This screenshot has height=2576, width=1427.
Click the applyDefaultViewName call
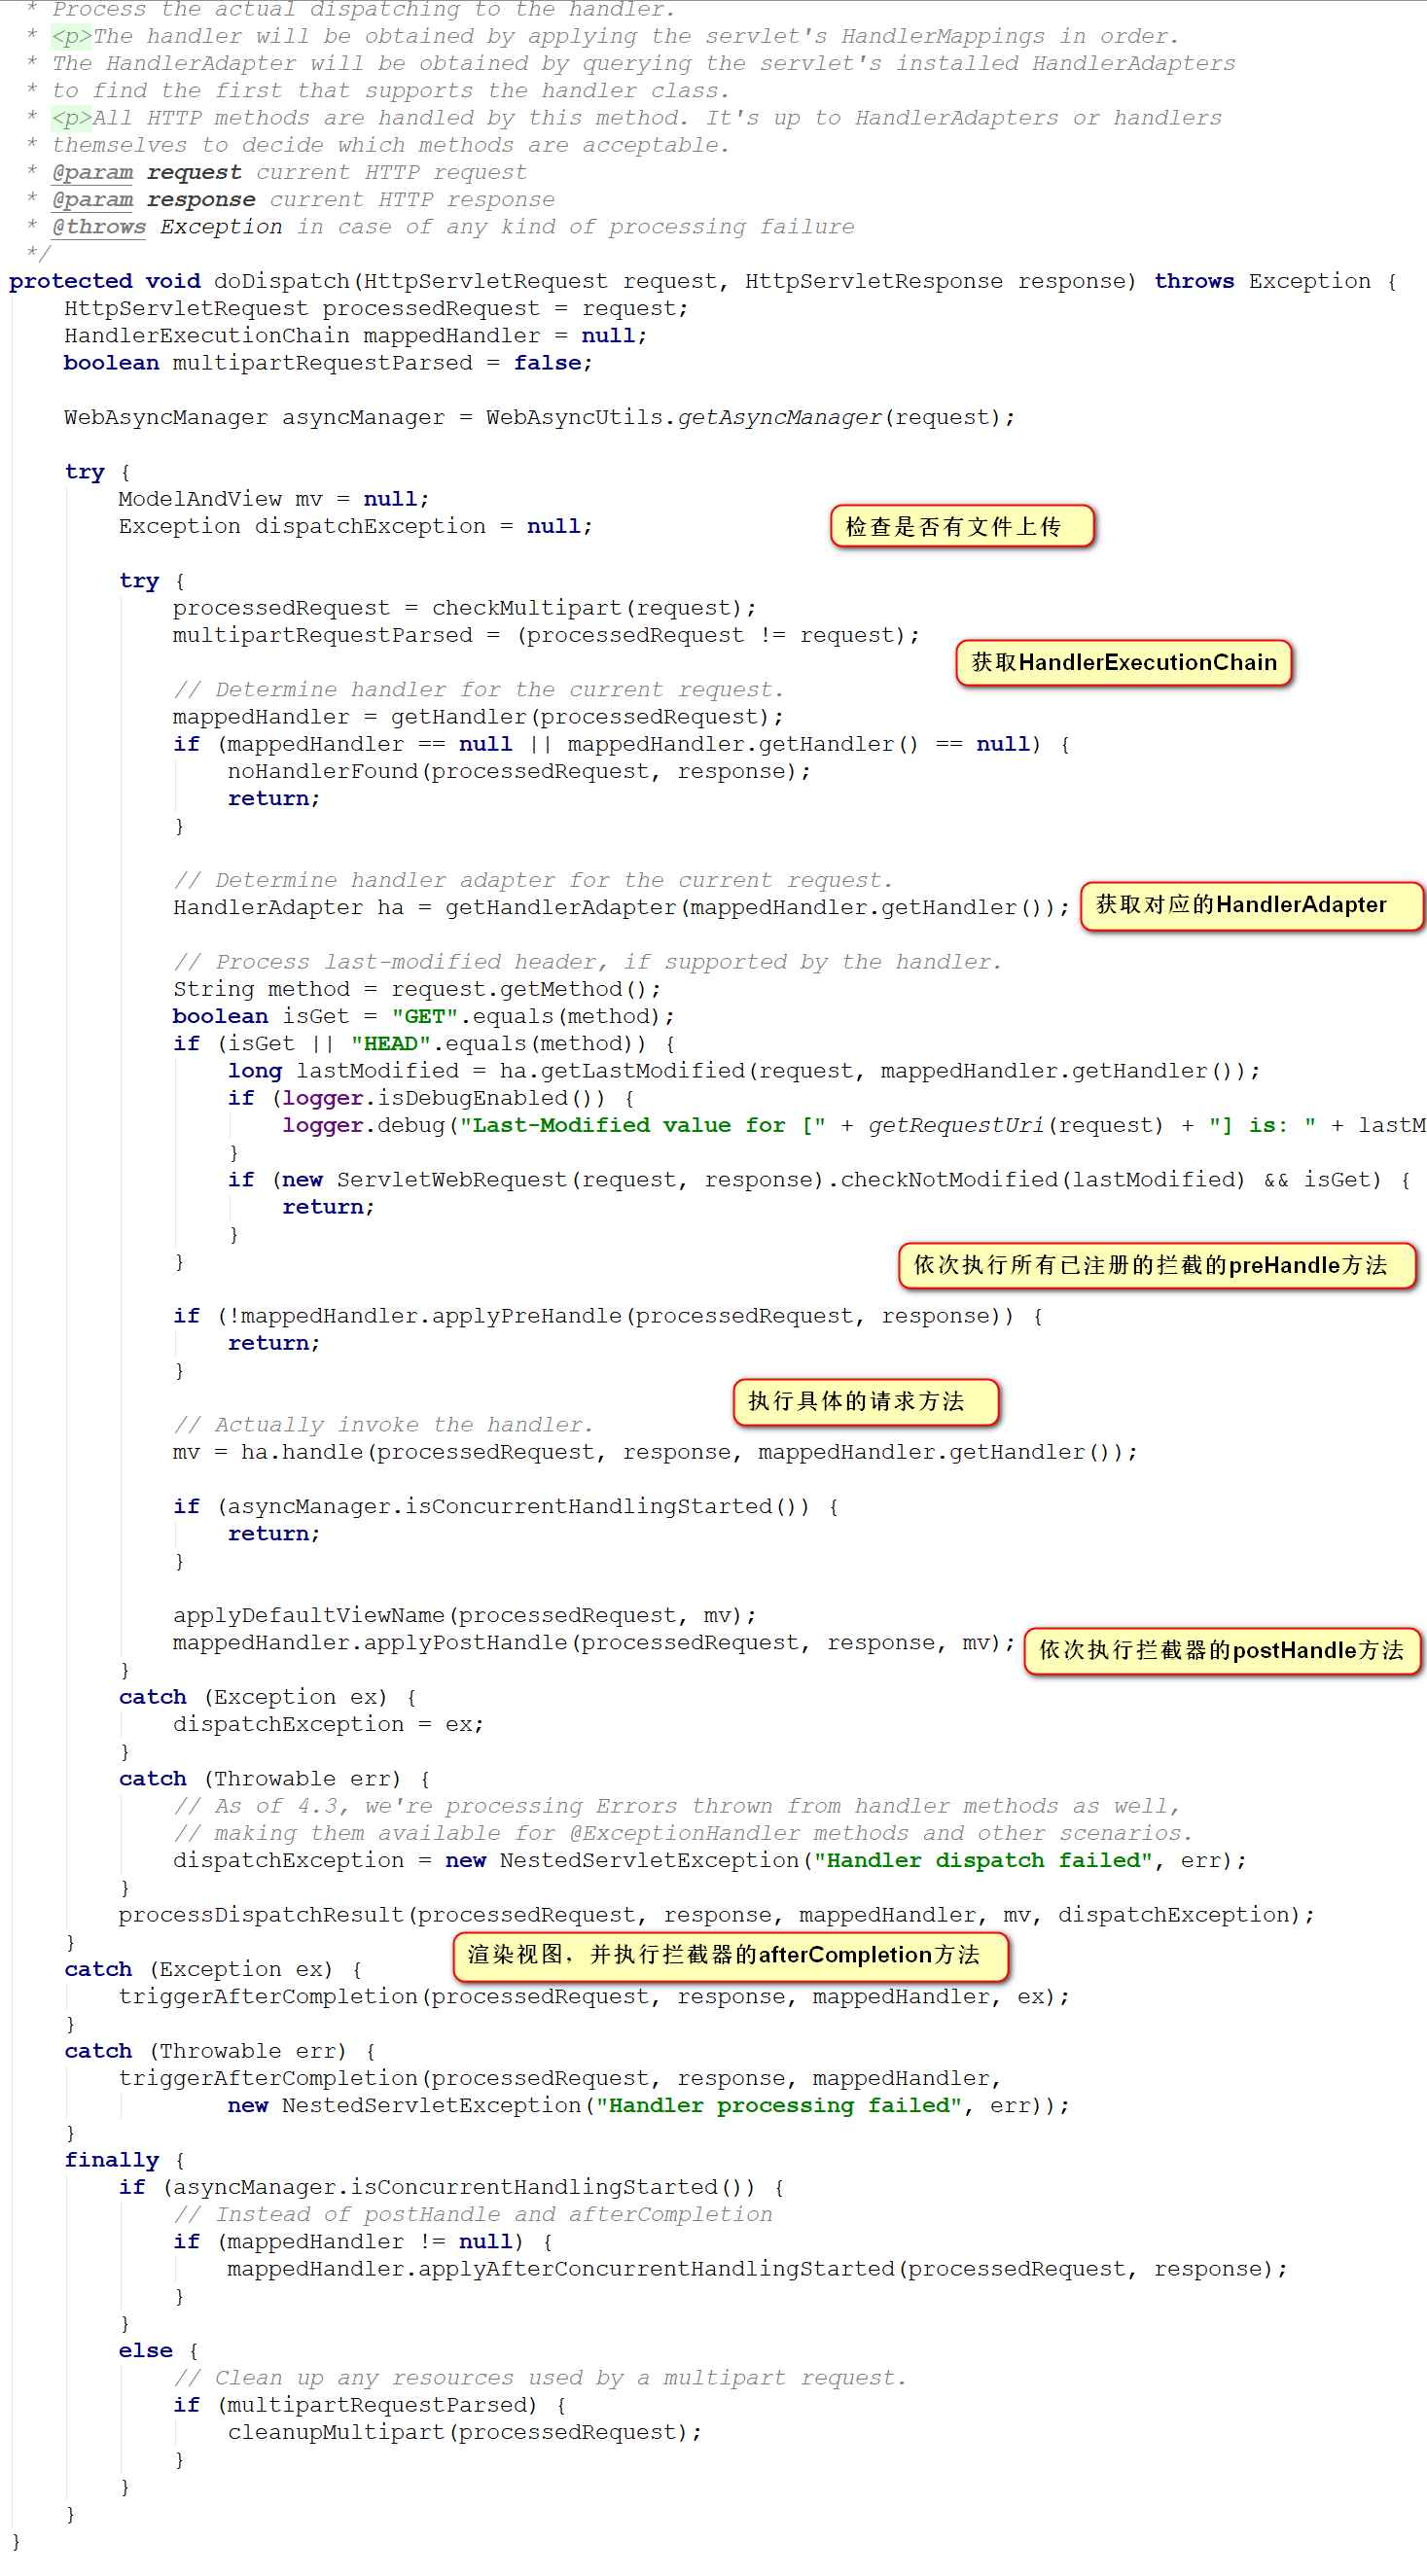[308, 1614]
